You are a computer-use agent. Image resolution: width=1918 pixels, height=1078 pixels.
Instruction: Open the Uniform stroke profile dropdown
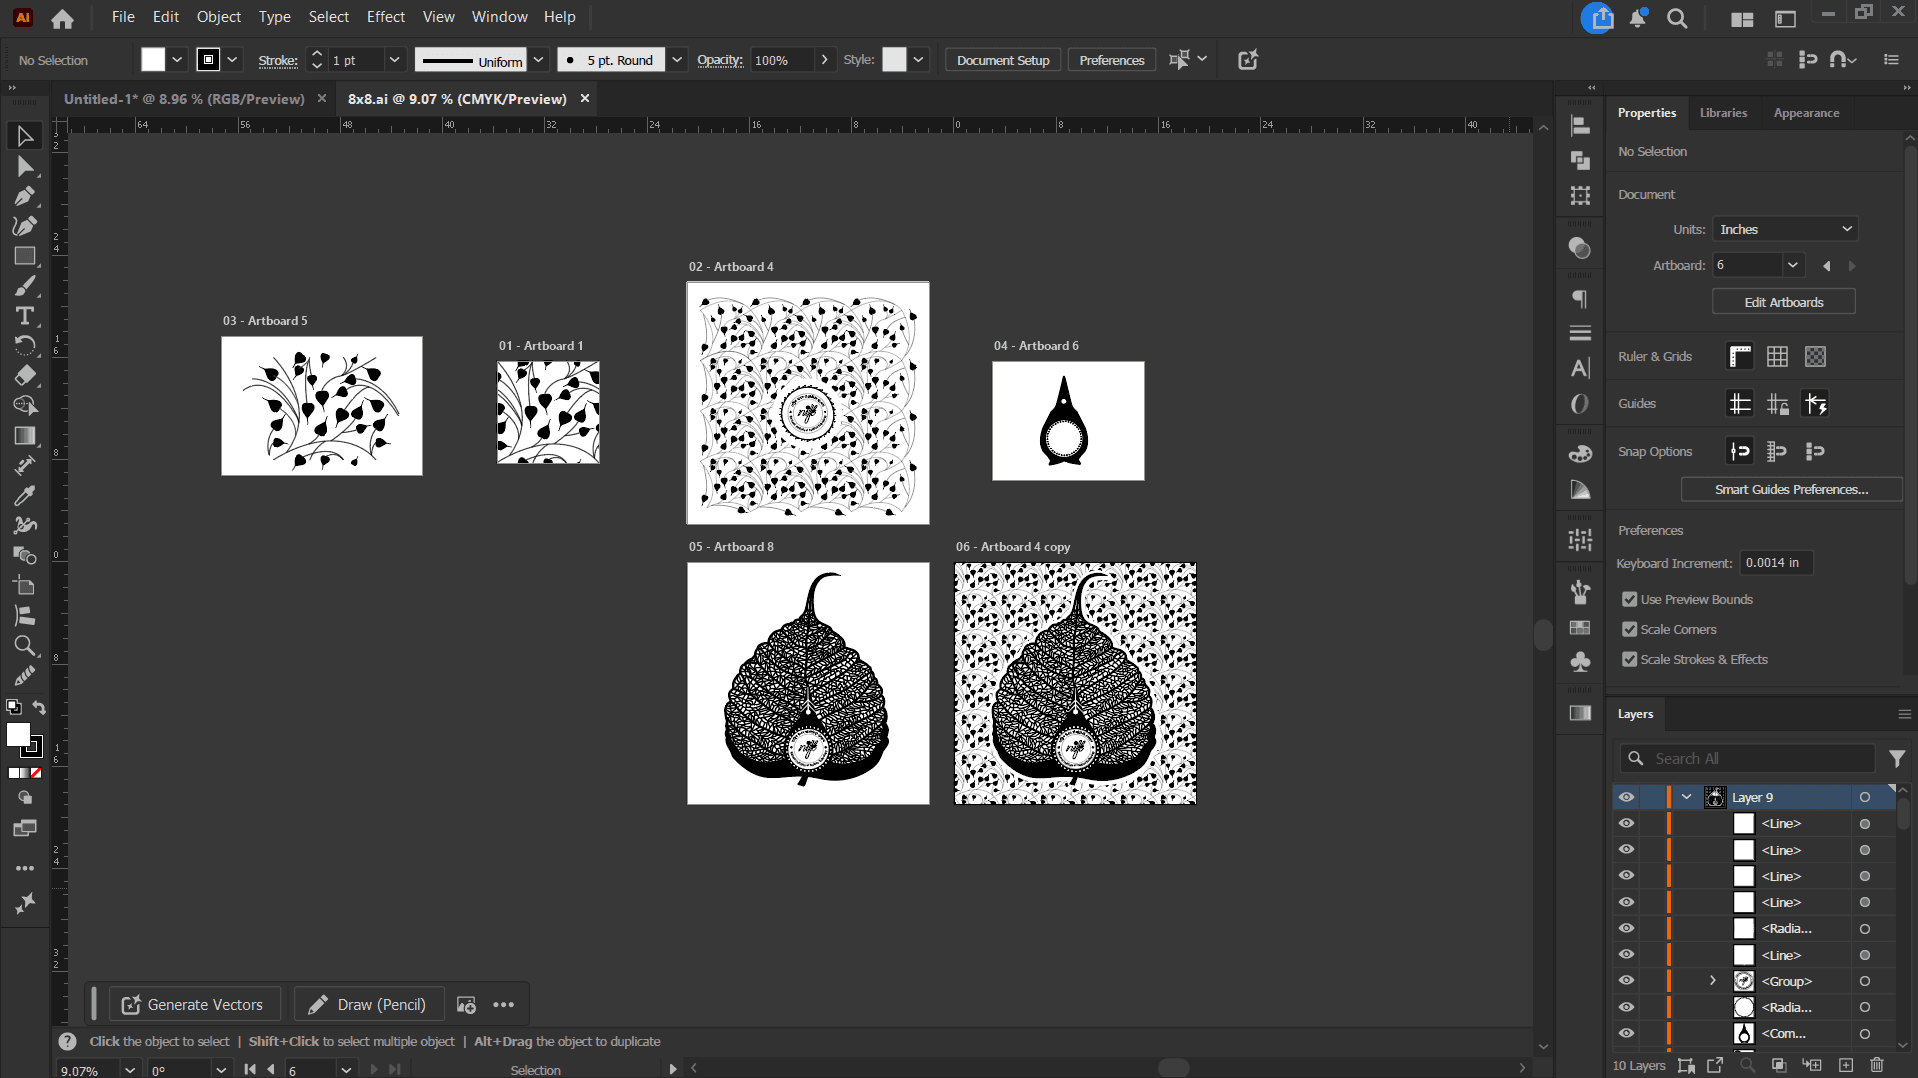coord(538,60)
